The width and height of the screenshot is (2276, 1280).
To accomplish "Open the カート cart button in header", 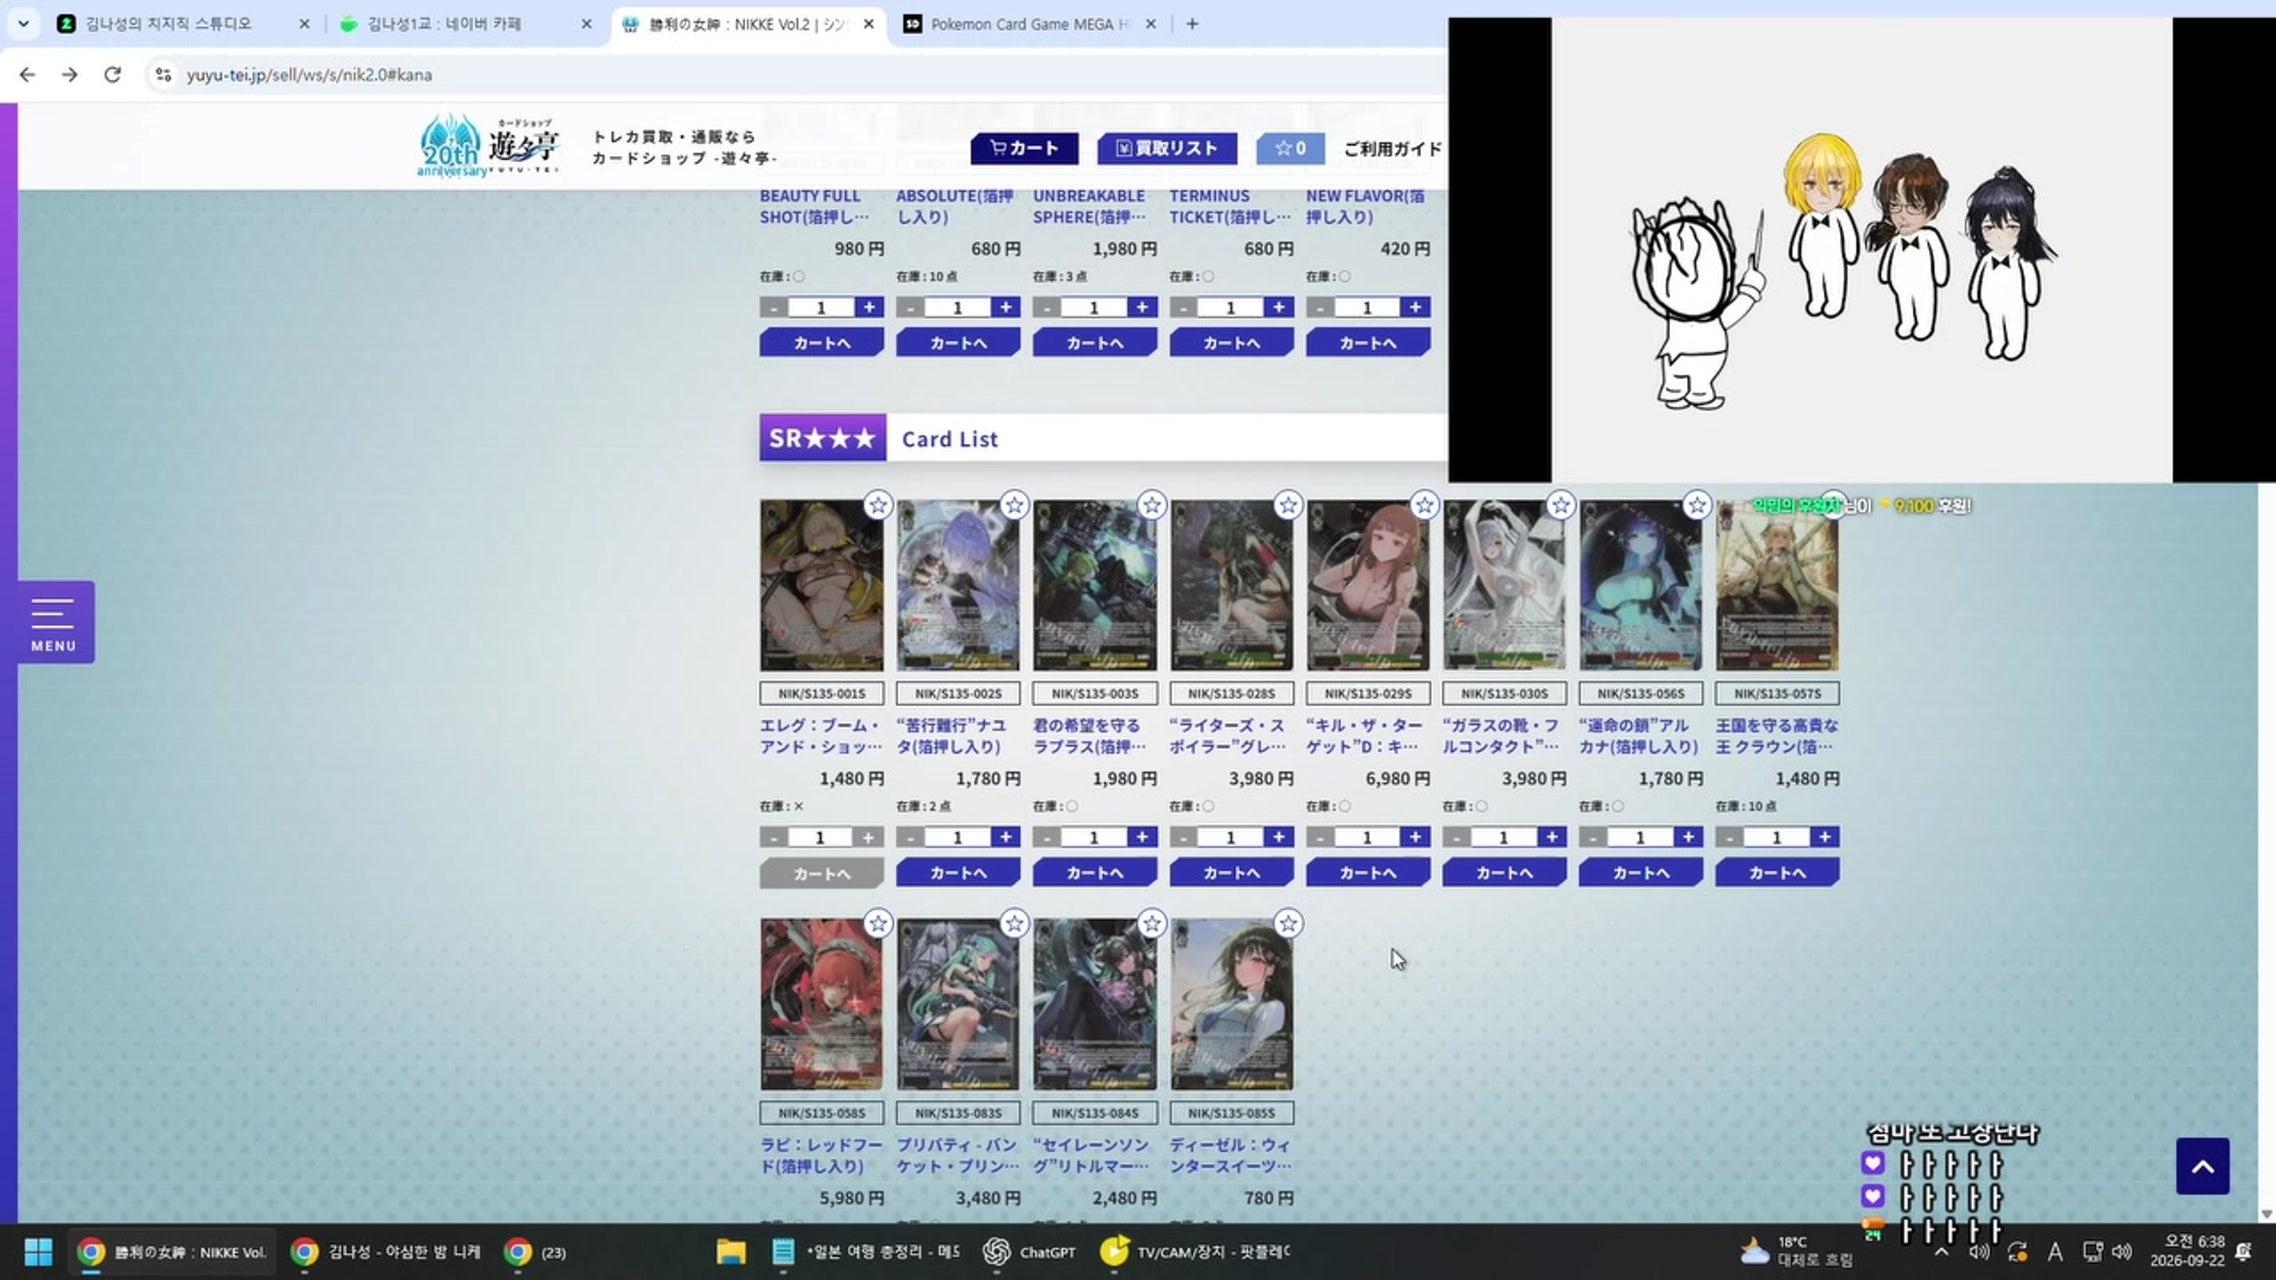I will tap(1024, 148).
